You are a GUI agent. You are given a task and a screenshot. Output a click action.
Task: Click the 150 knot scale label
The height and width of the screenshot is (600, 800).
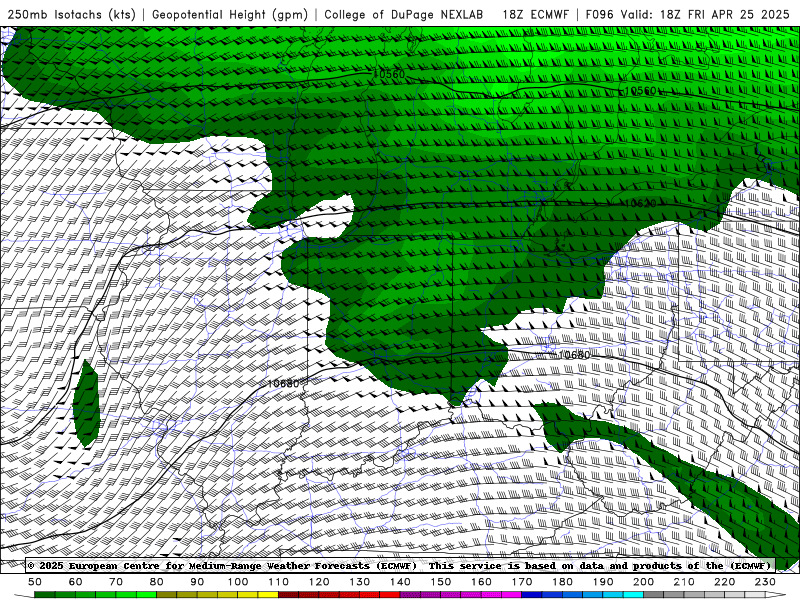(441, 582)
